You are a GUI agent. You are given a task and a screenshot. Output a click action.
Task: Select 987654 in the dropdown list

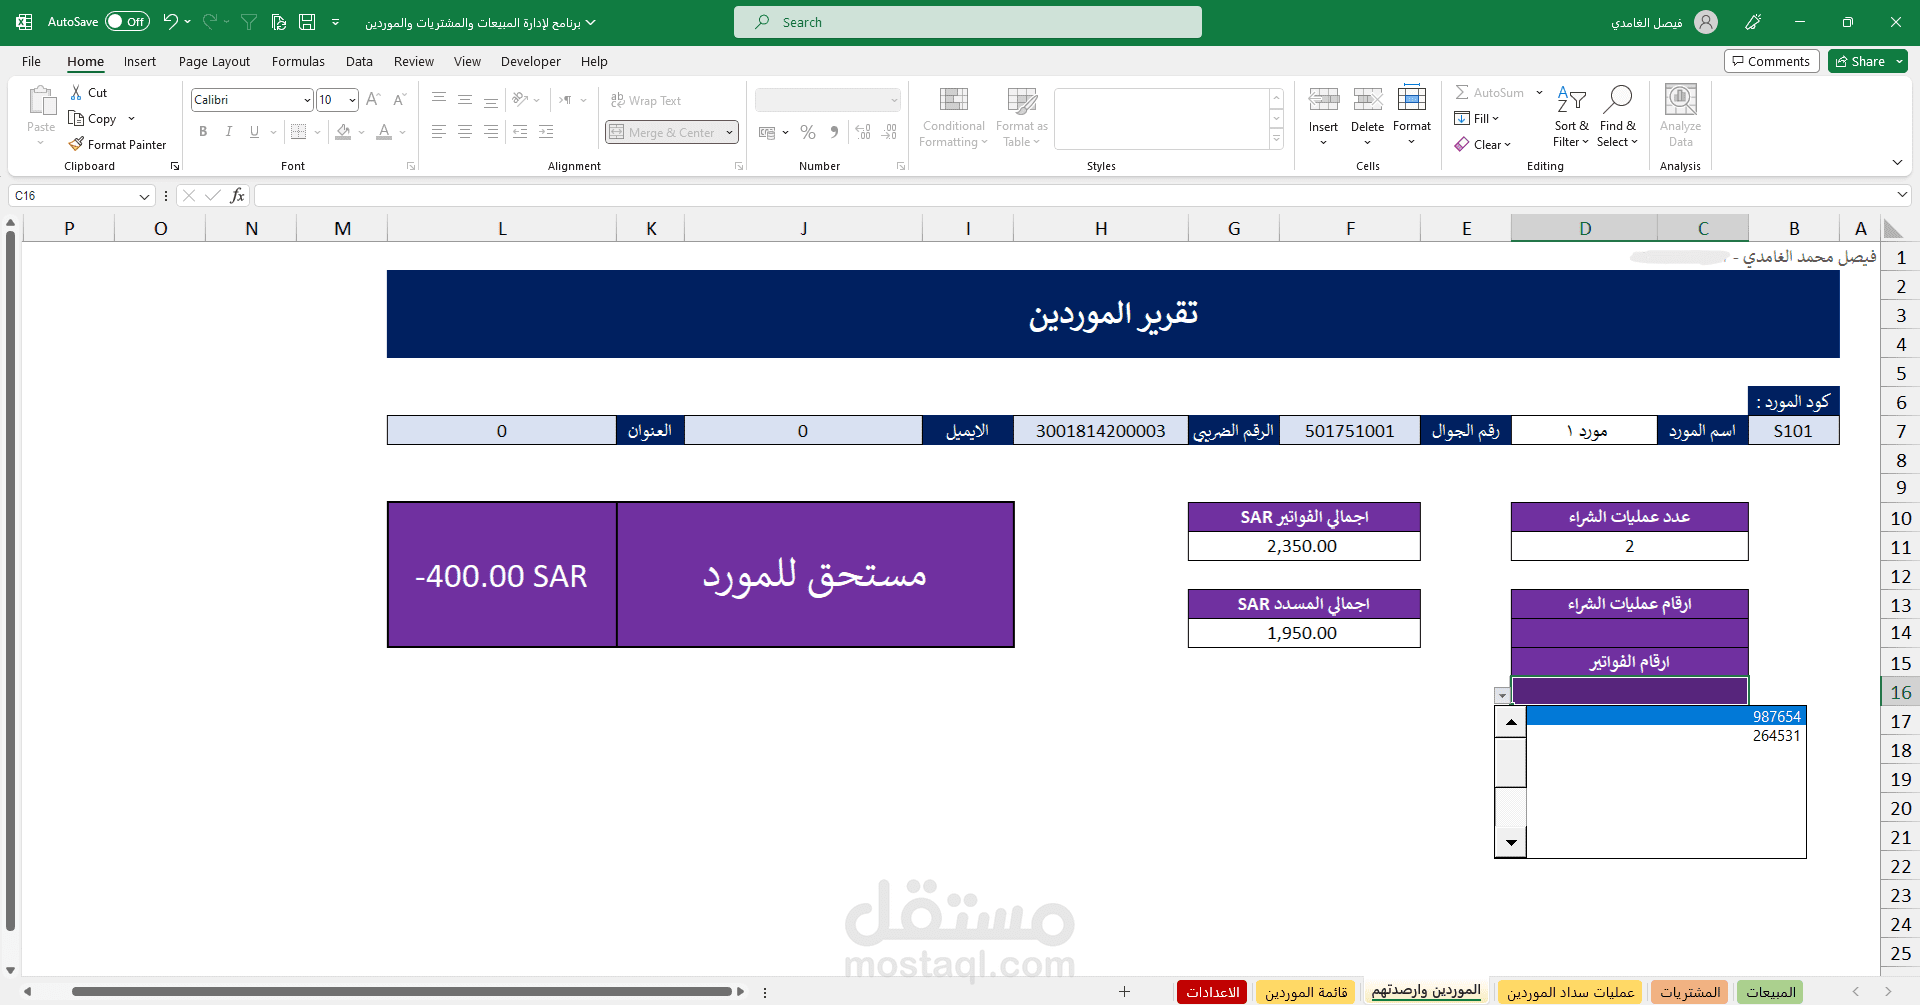1666,716
